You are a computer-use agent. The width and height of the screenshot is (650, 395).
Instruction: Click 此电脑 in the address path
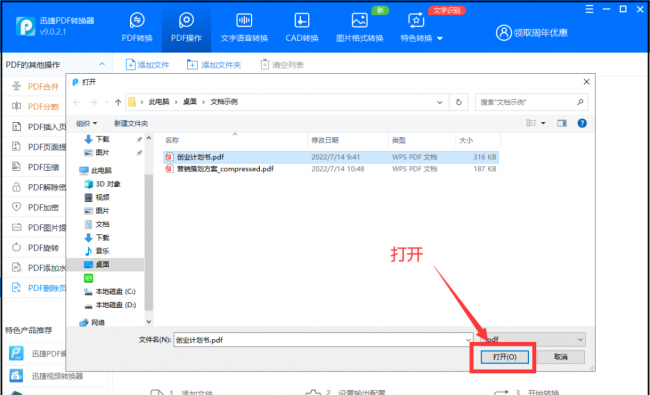(x=159, y=102)
